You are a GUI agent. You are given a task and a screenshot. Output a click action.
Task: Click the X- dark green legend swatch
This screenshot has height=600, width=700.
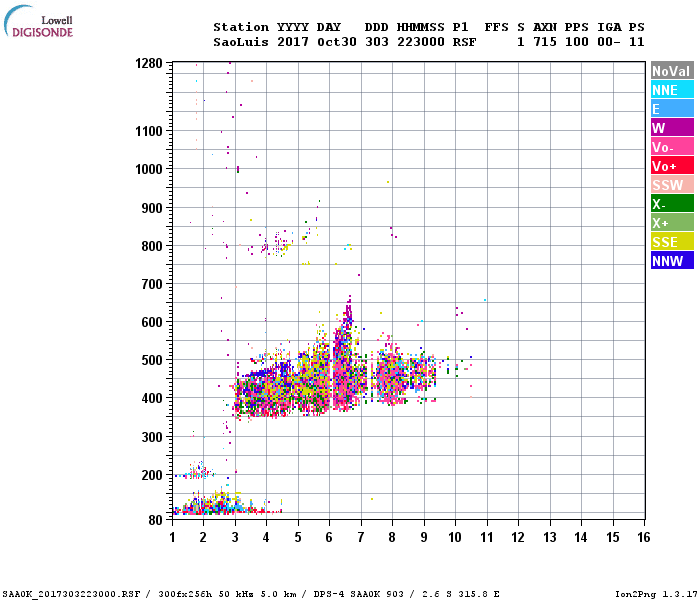pos(672,204)
